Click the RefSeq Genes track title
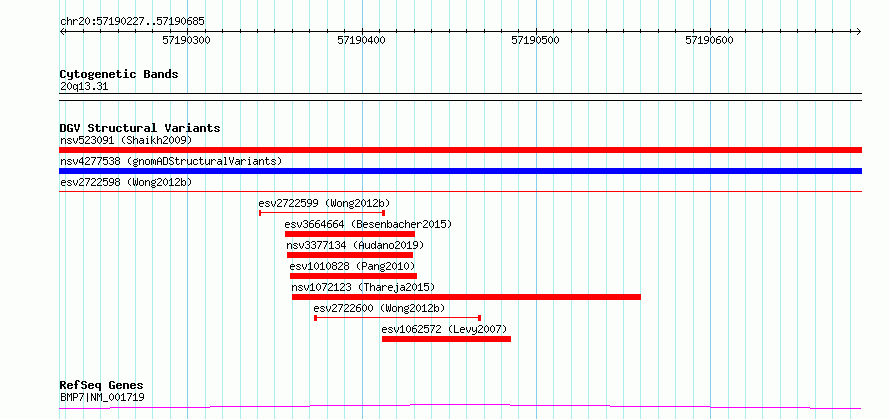The image size is (890, 419). [102, 386]
